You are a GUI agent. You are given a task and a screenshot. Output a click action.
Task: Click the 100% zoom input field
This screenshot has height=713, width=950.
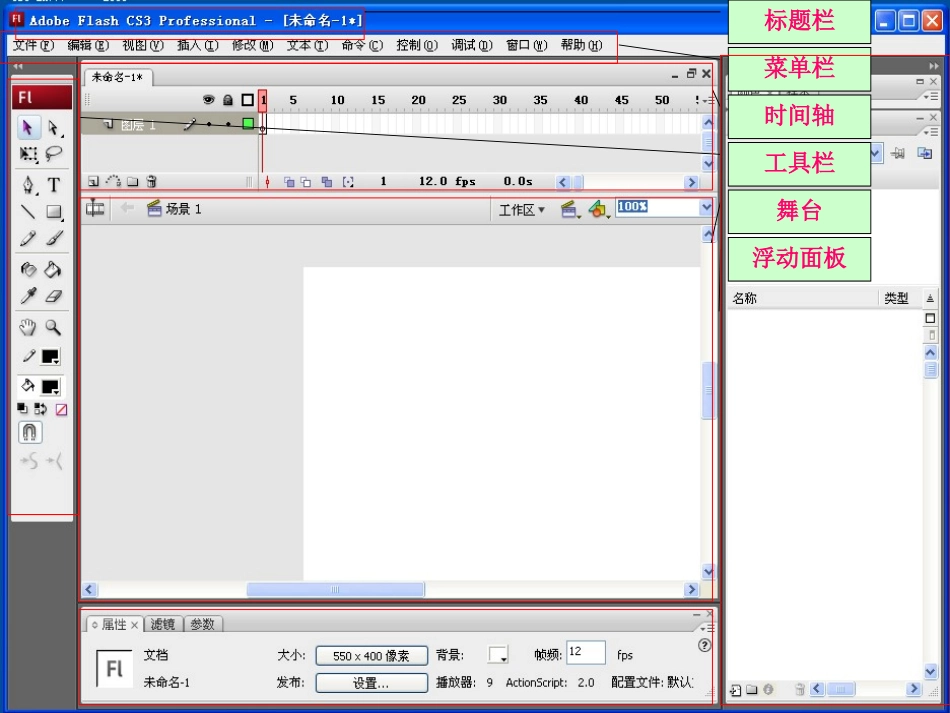[x=658, y=207]
